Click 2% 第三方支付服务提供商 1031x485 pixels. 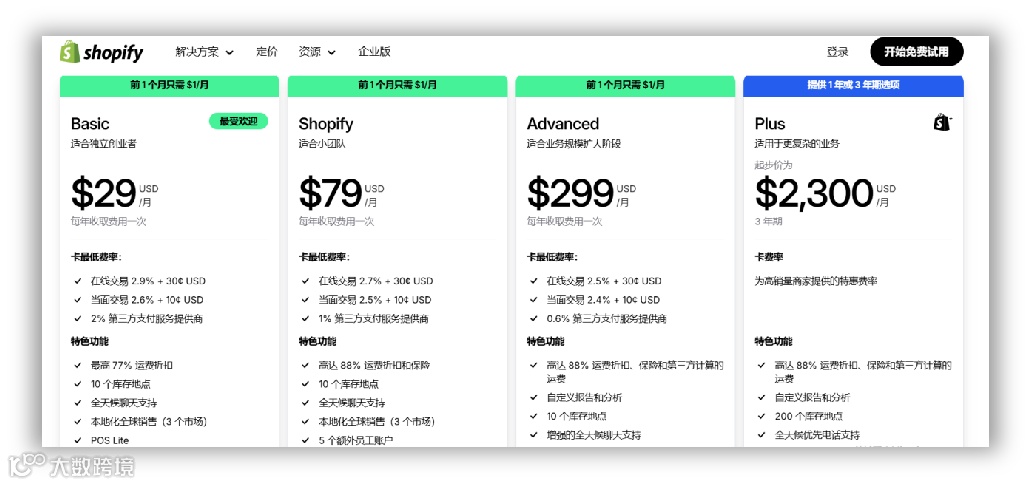147,319
